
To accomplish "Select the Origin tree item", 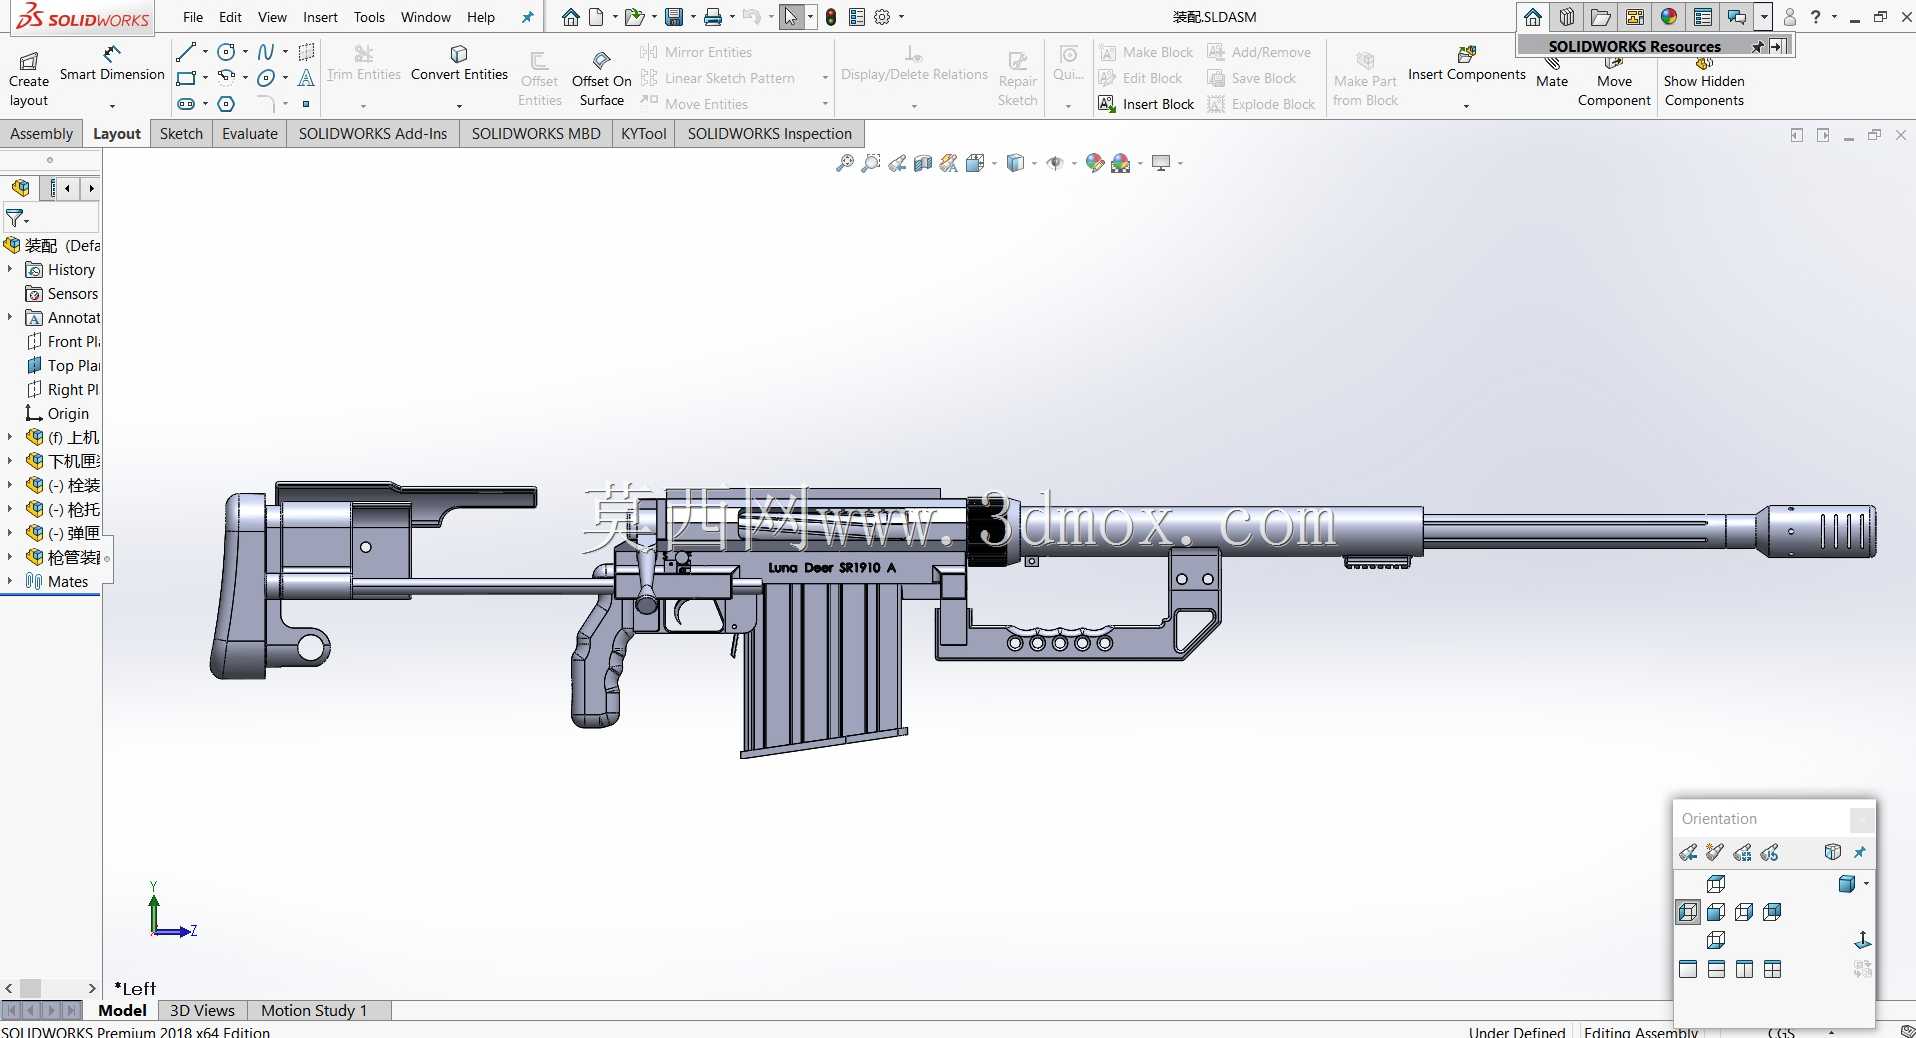I will tap(58, 413).
